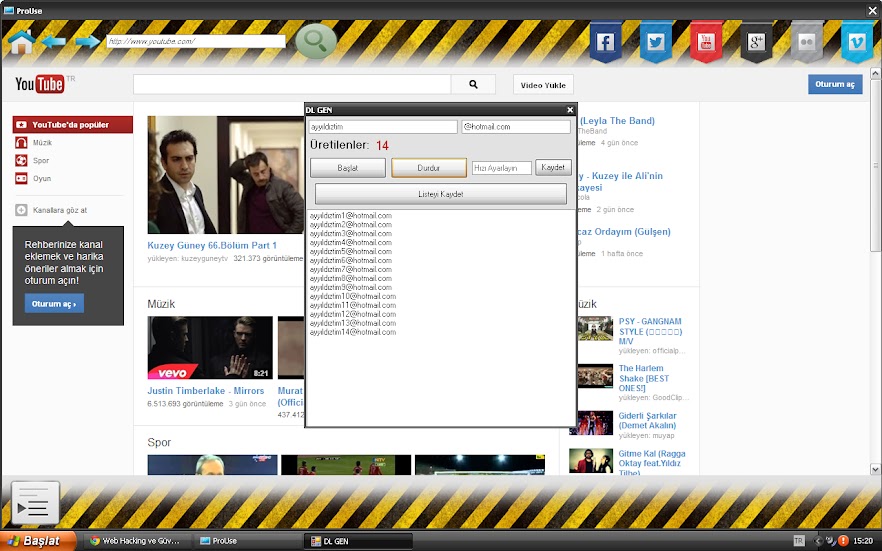Click the YouTube search input box
The width and height of the screenshot is (882, 551).
292,84
